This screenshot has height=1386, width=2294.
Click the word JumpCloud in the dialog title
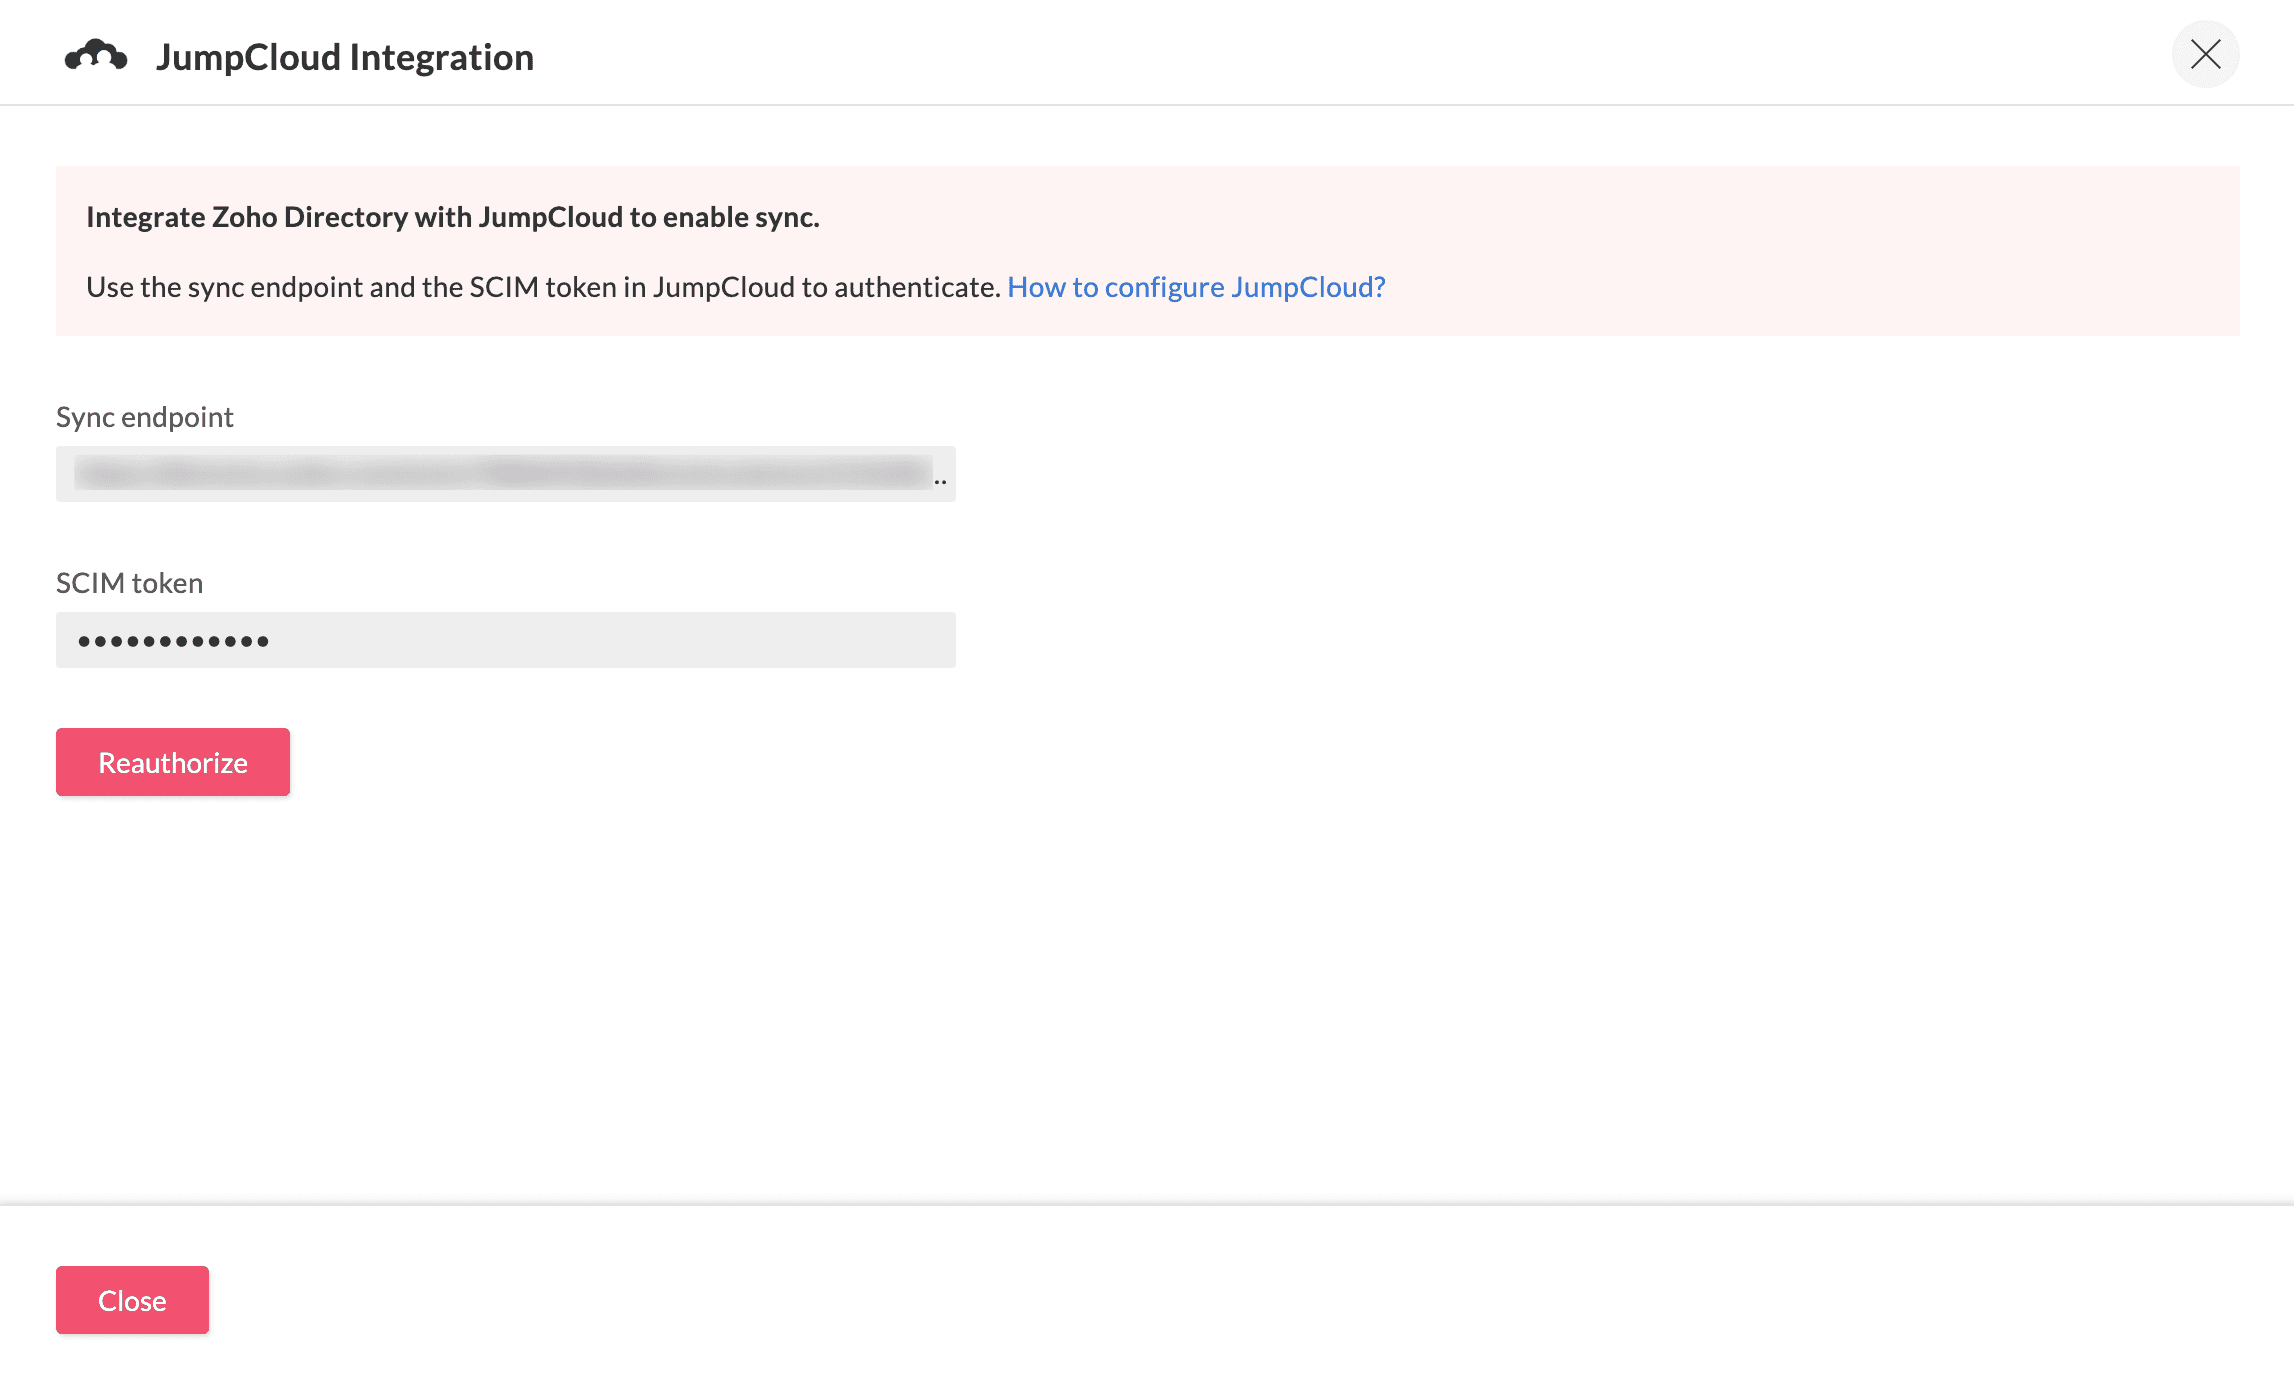(x=248, y=57)
